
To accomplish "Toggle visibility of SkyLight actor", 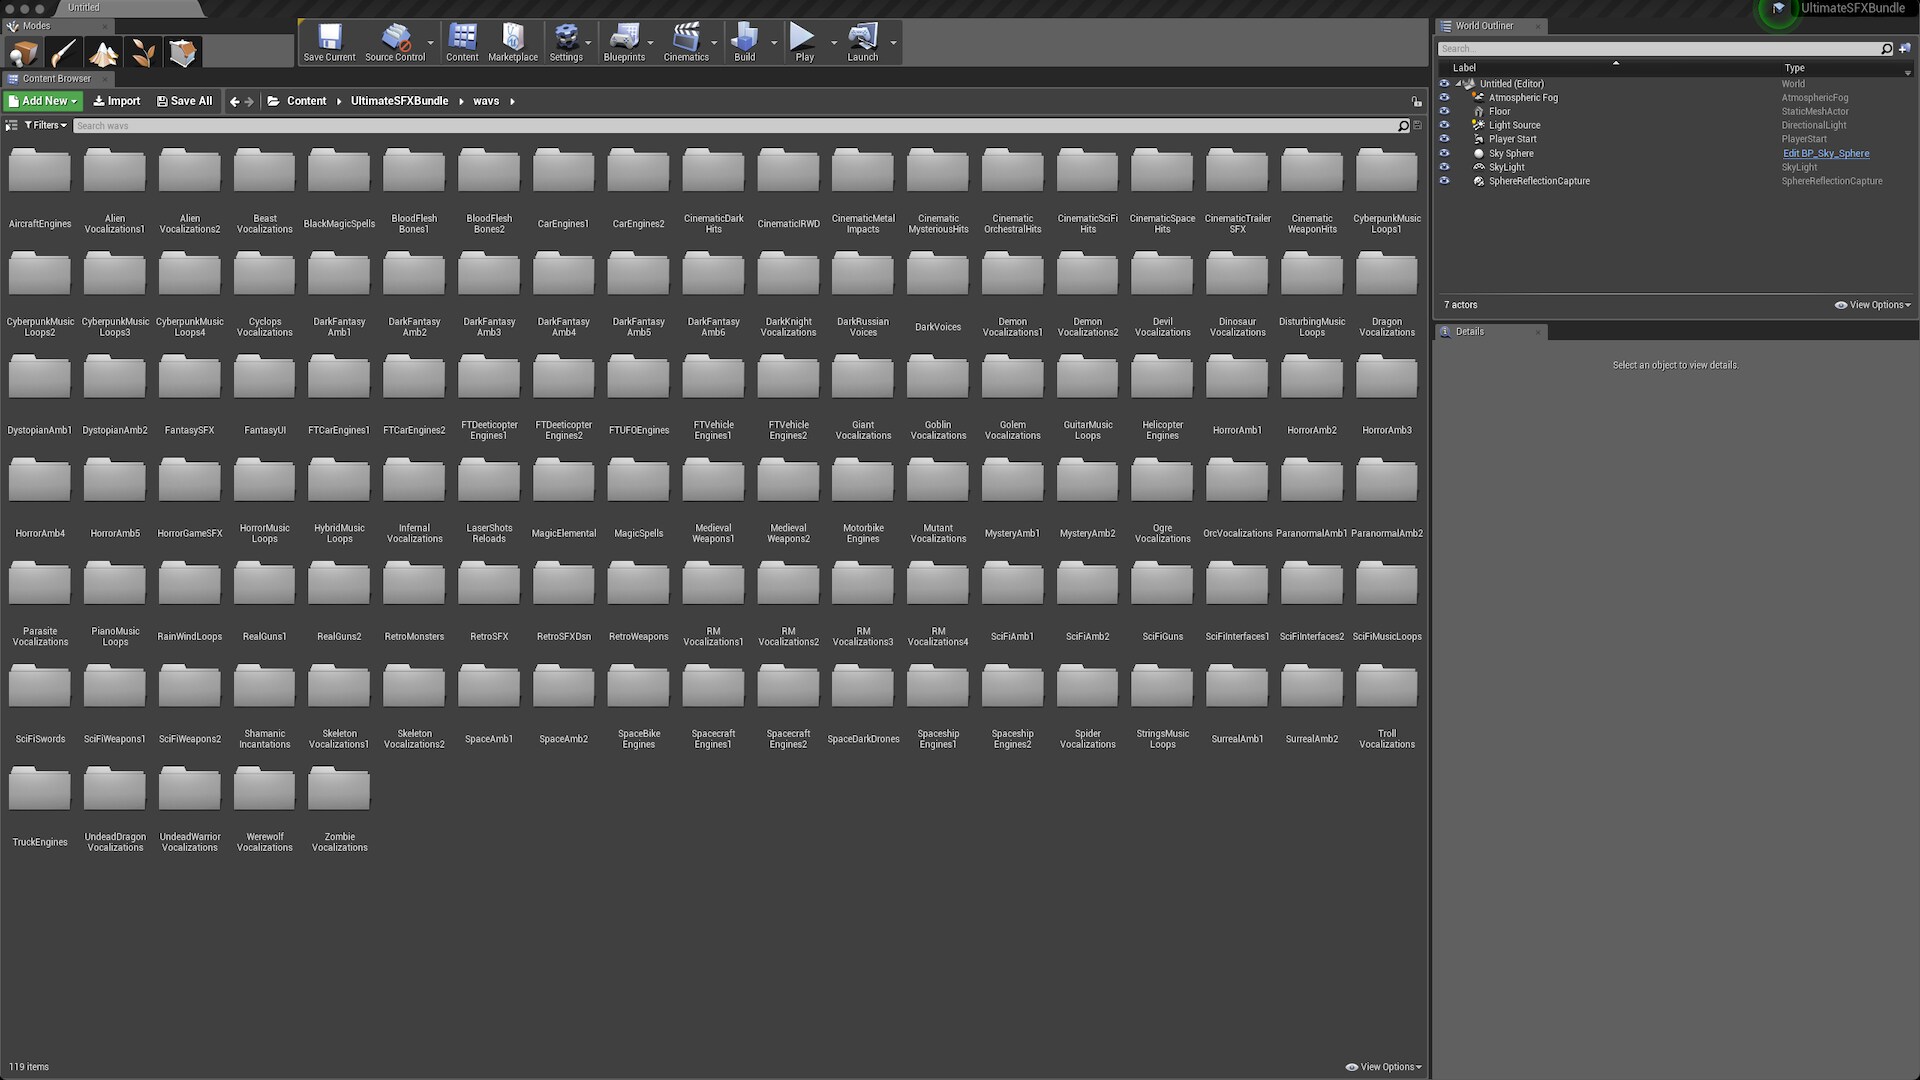I will coord(1444,167).
